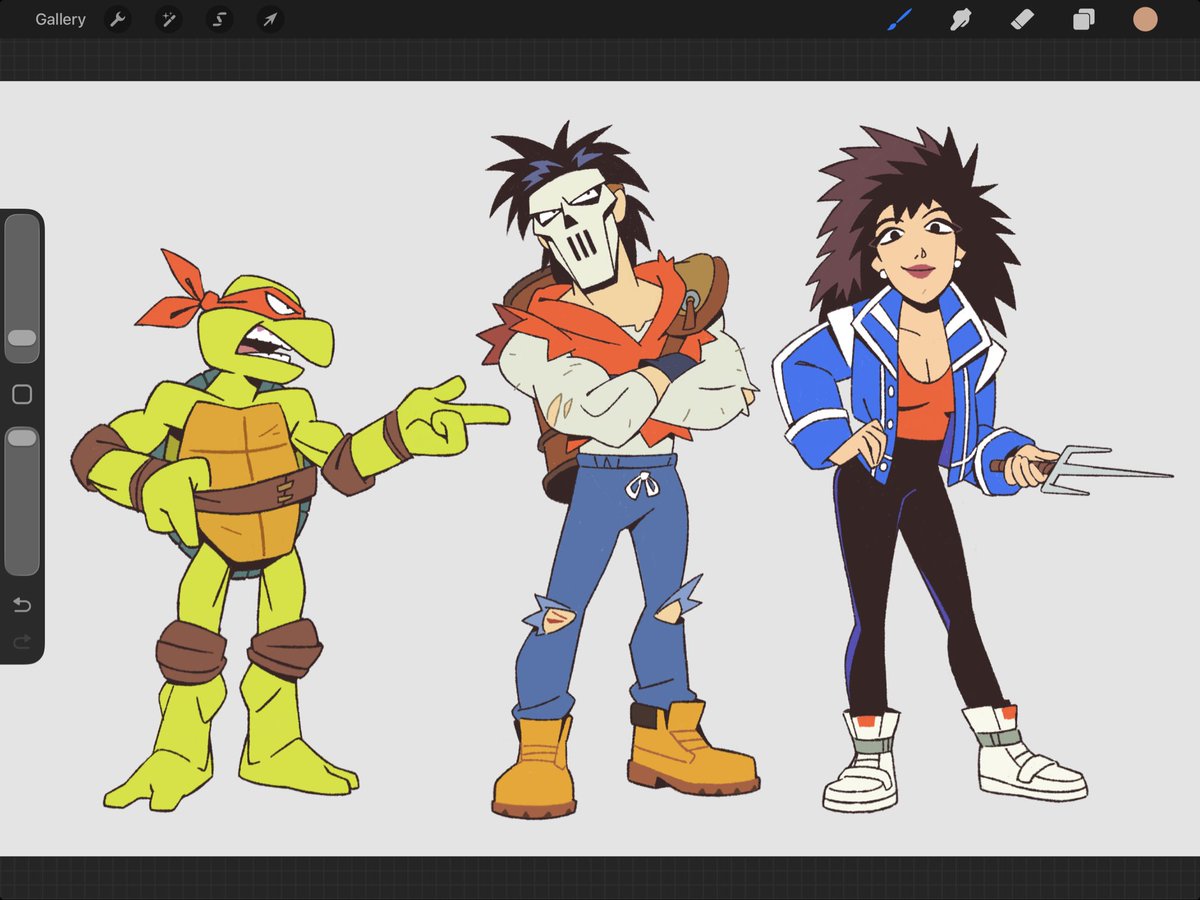Open the Adjustments magic wand menu
Image resolution: width=1200 pixels, height=900 pixels.
click(x=168, y=20)
